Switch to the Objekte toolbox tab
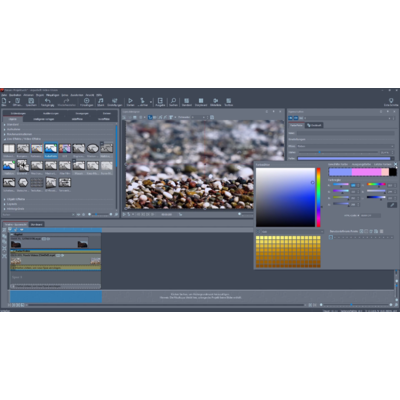Screen dimensions: 400x400 (x=13, y=119)
